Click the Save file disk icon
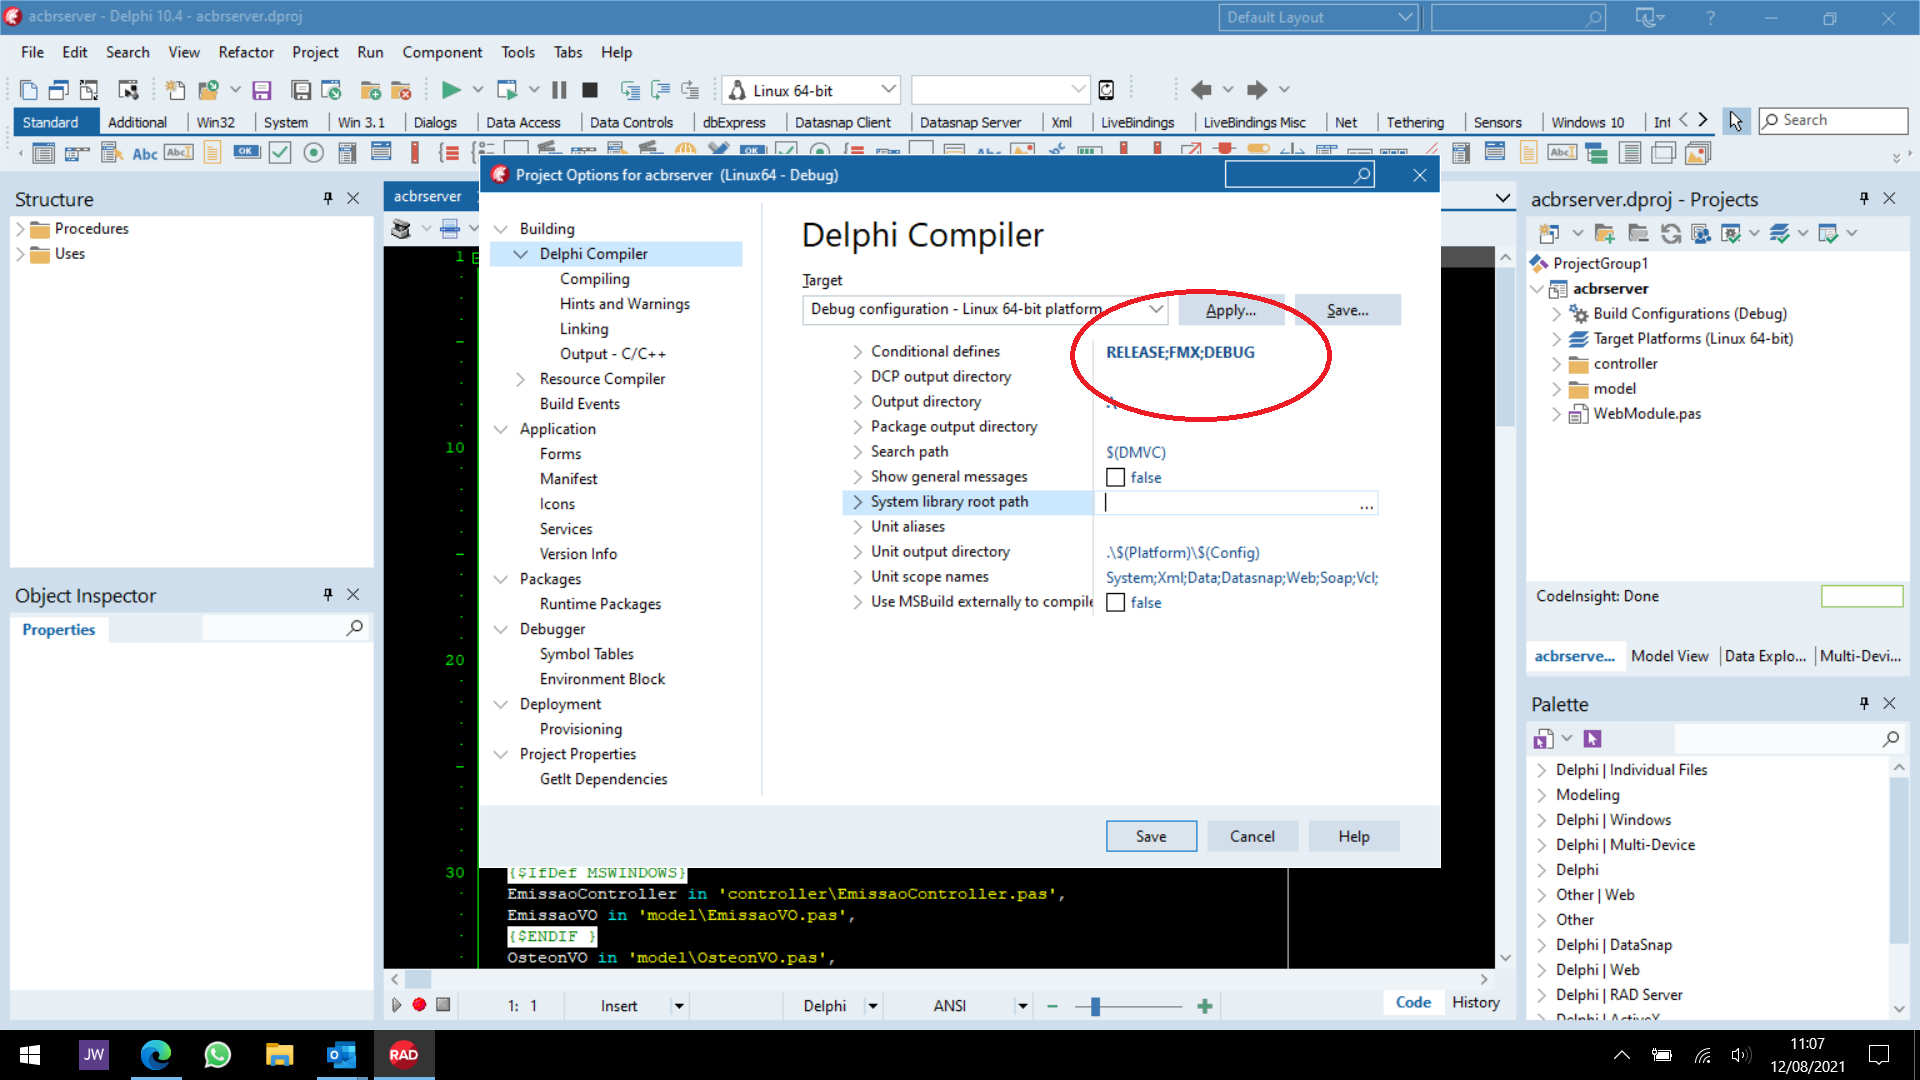This screenshot has width=1920, height=1080. [262, 90]
